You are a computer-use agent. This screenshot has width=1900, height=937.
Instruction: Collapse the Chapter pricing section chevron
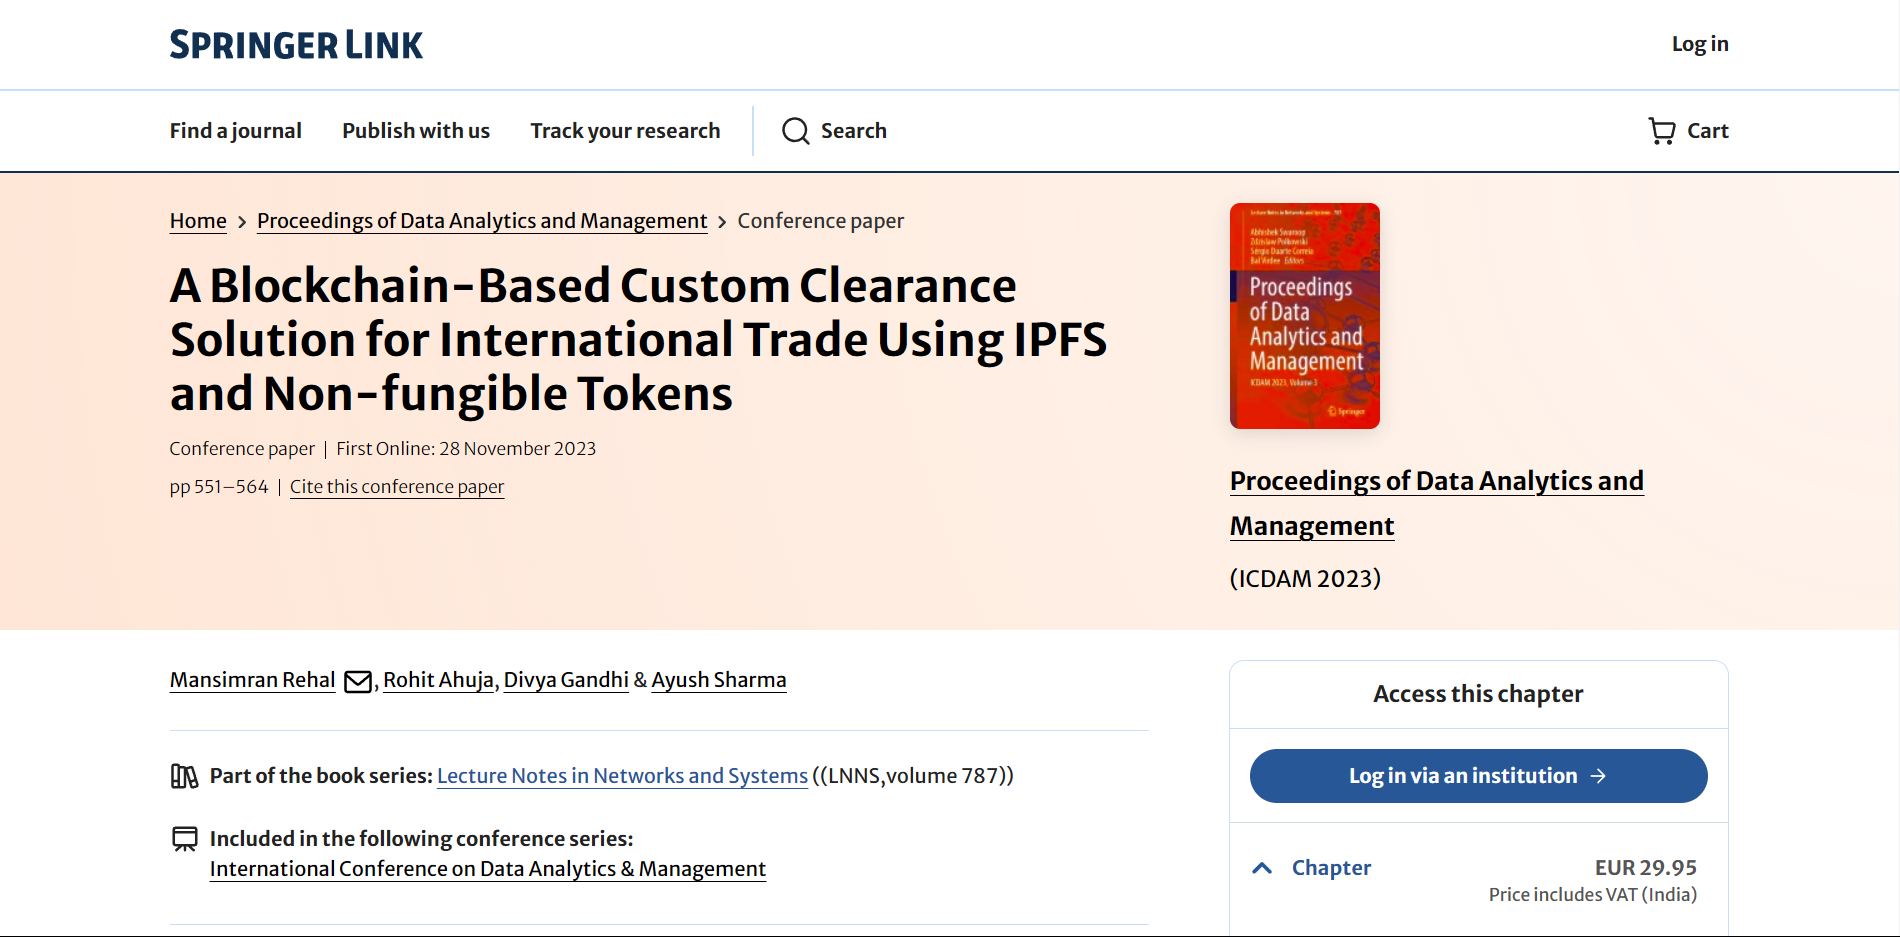click(x=1262, y=868)
